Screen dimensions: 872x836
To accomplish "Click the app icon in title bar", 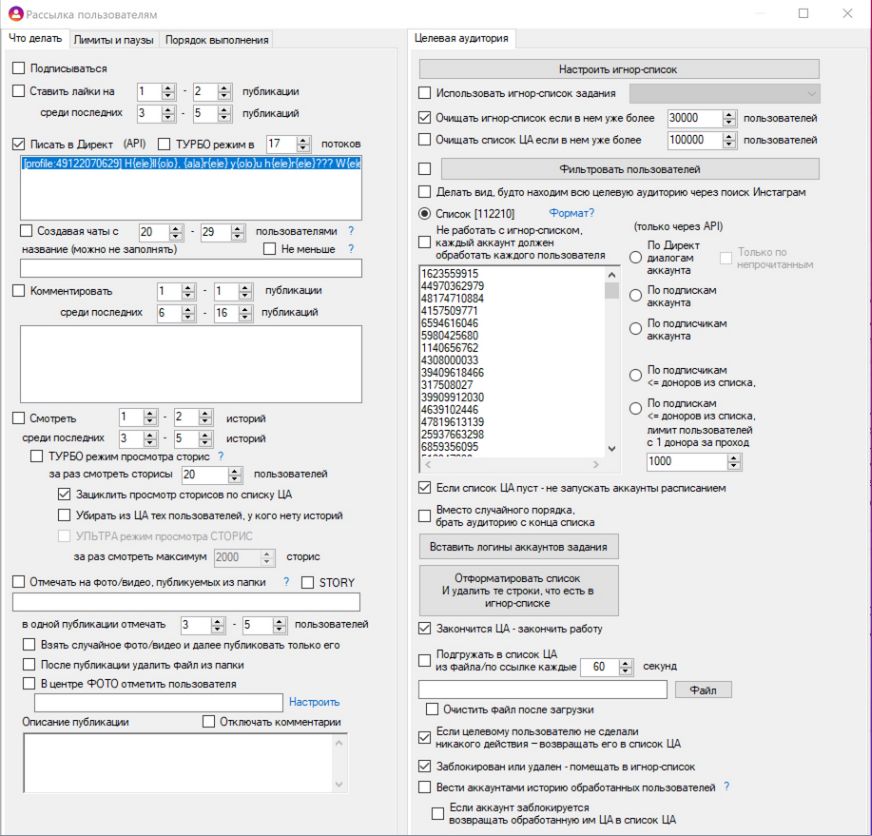I will click(x=14, y=14).
